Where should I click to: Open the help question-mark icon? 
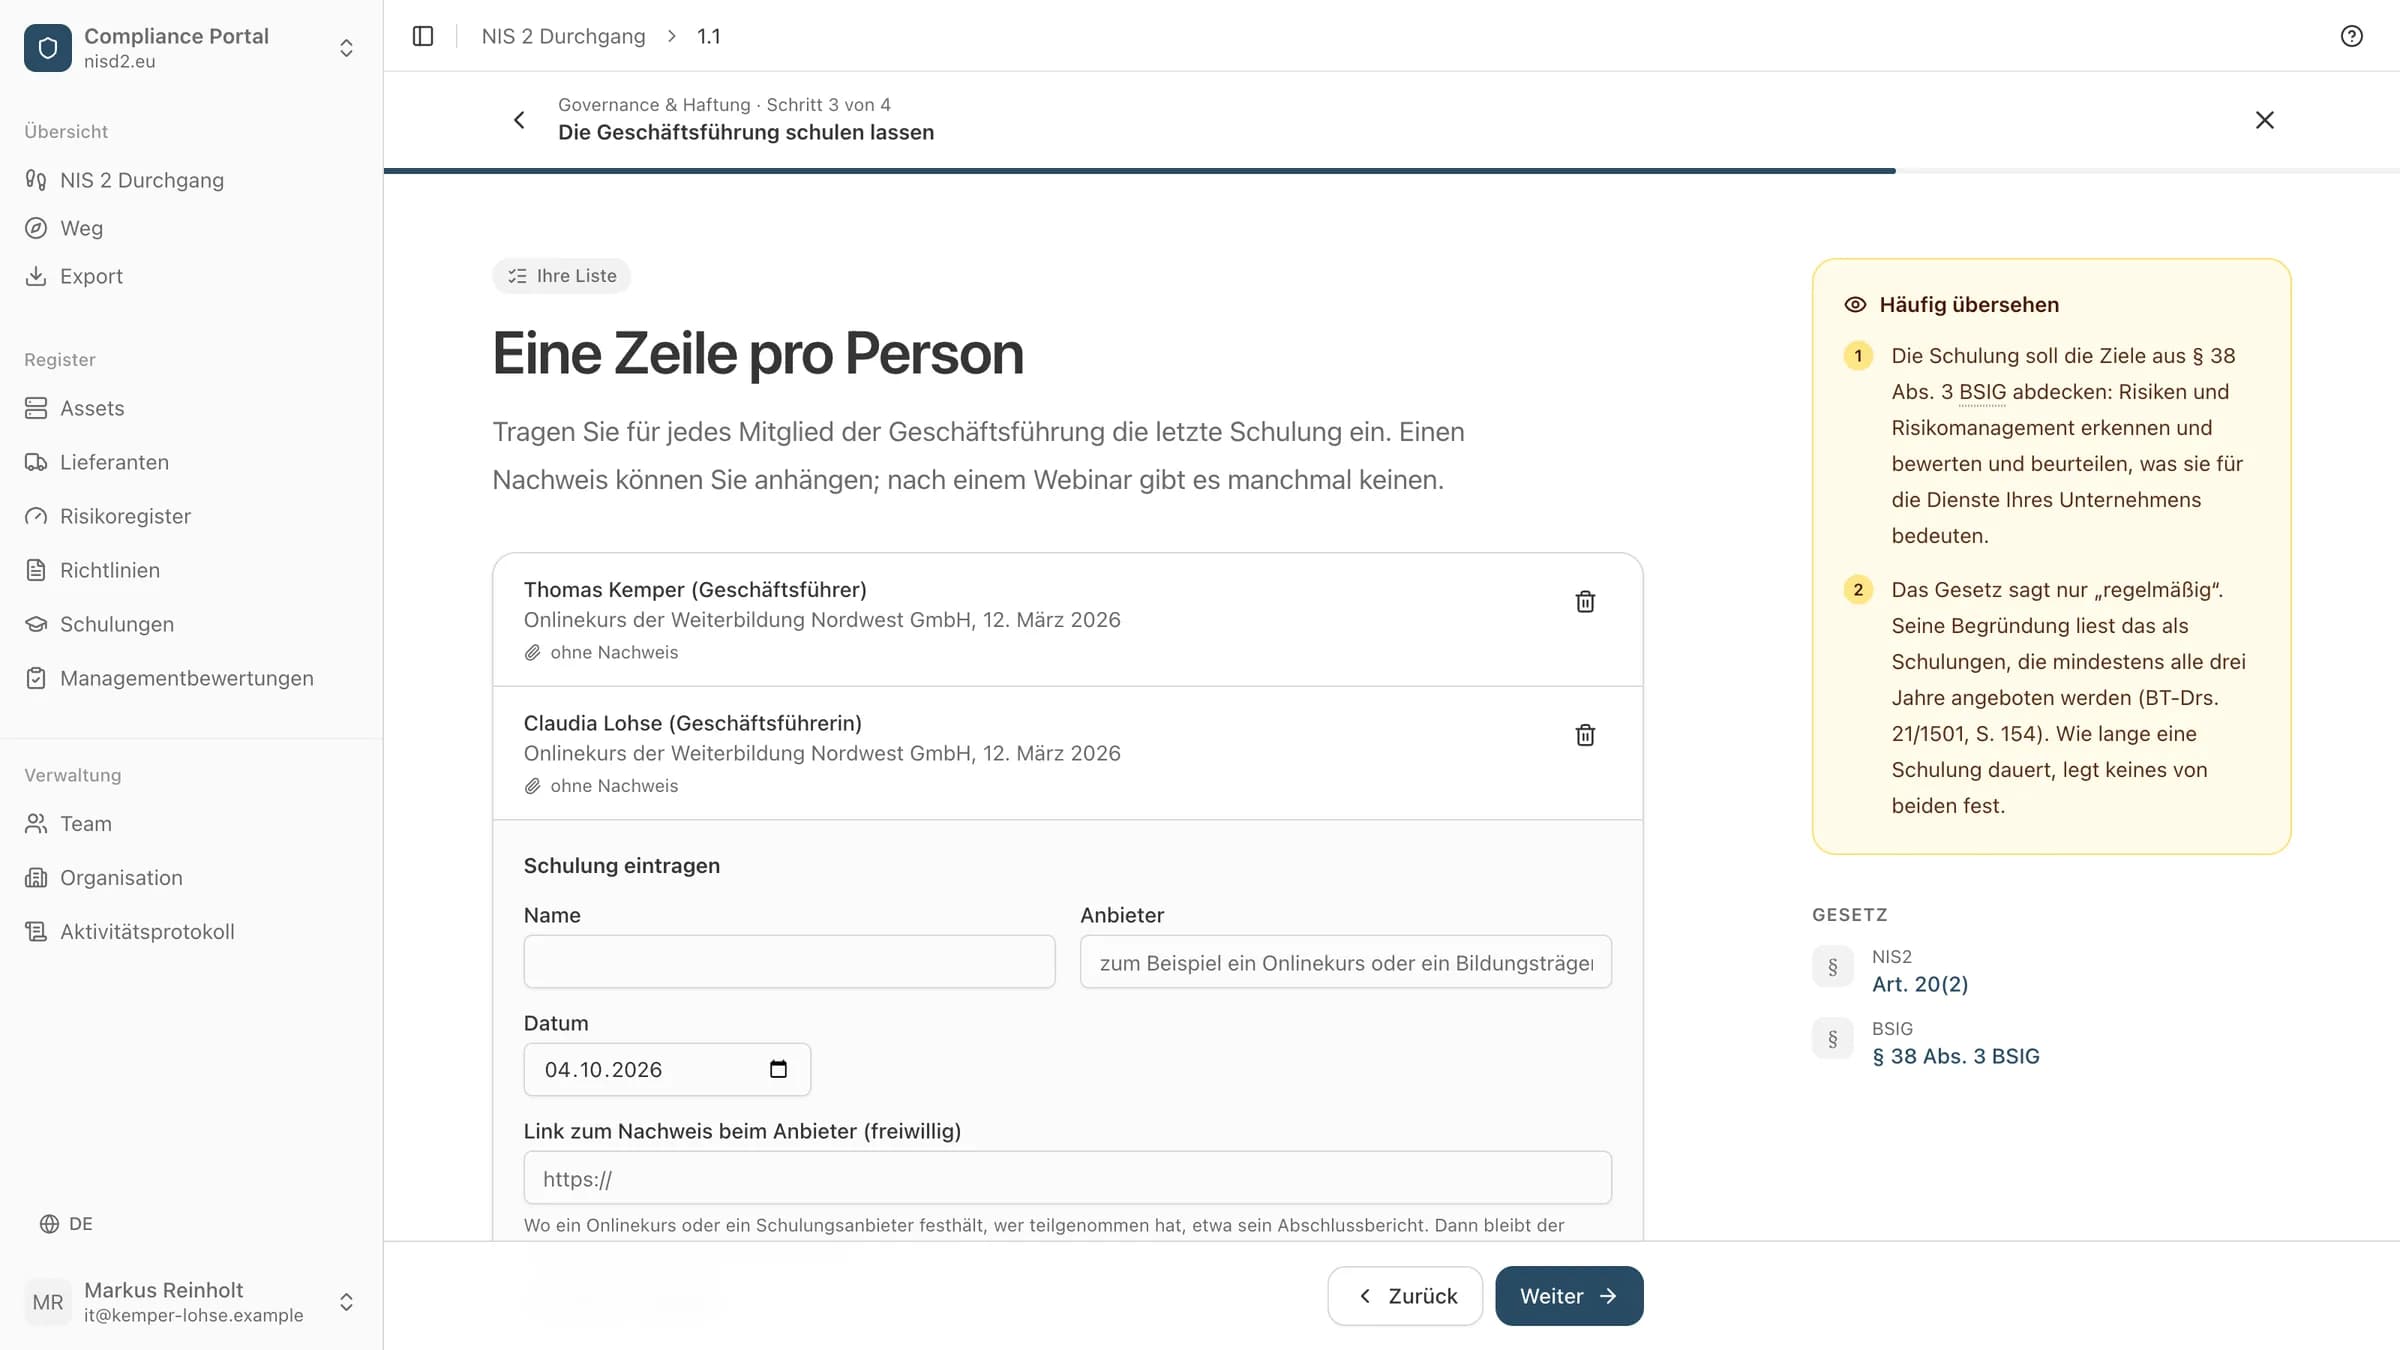[2351, 36]
